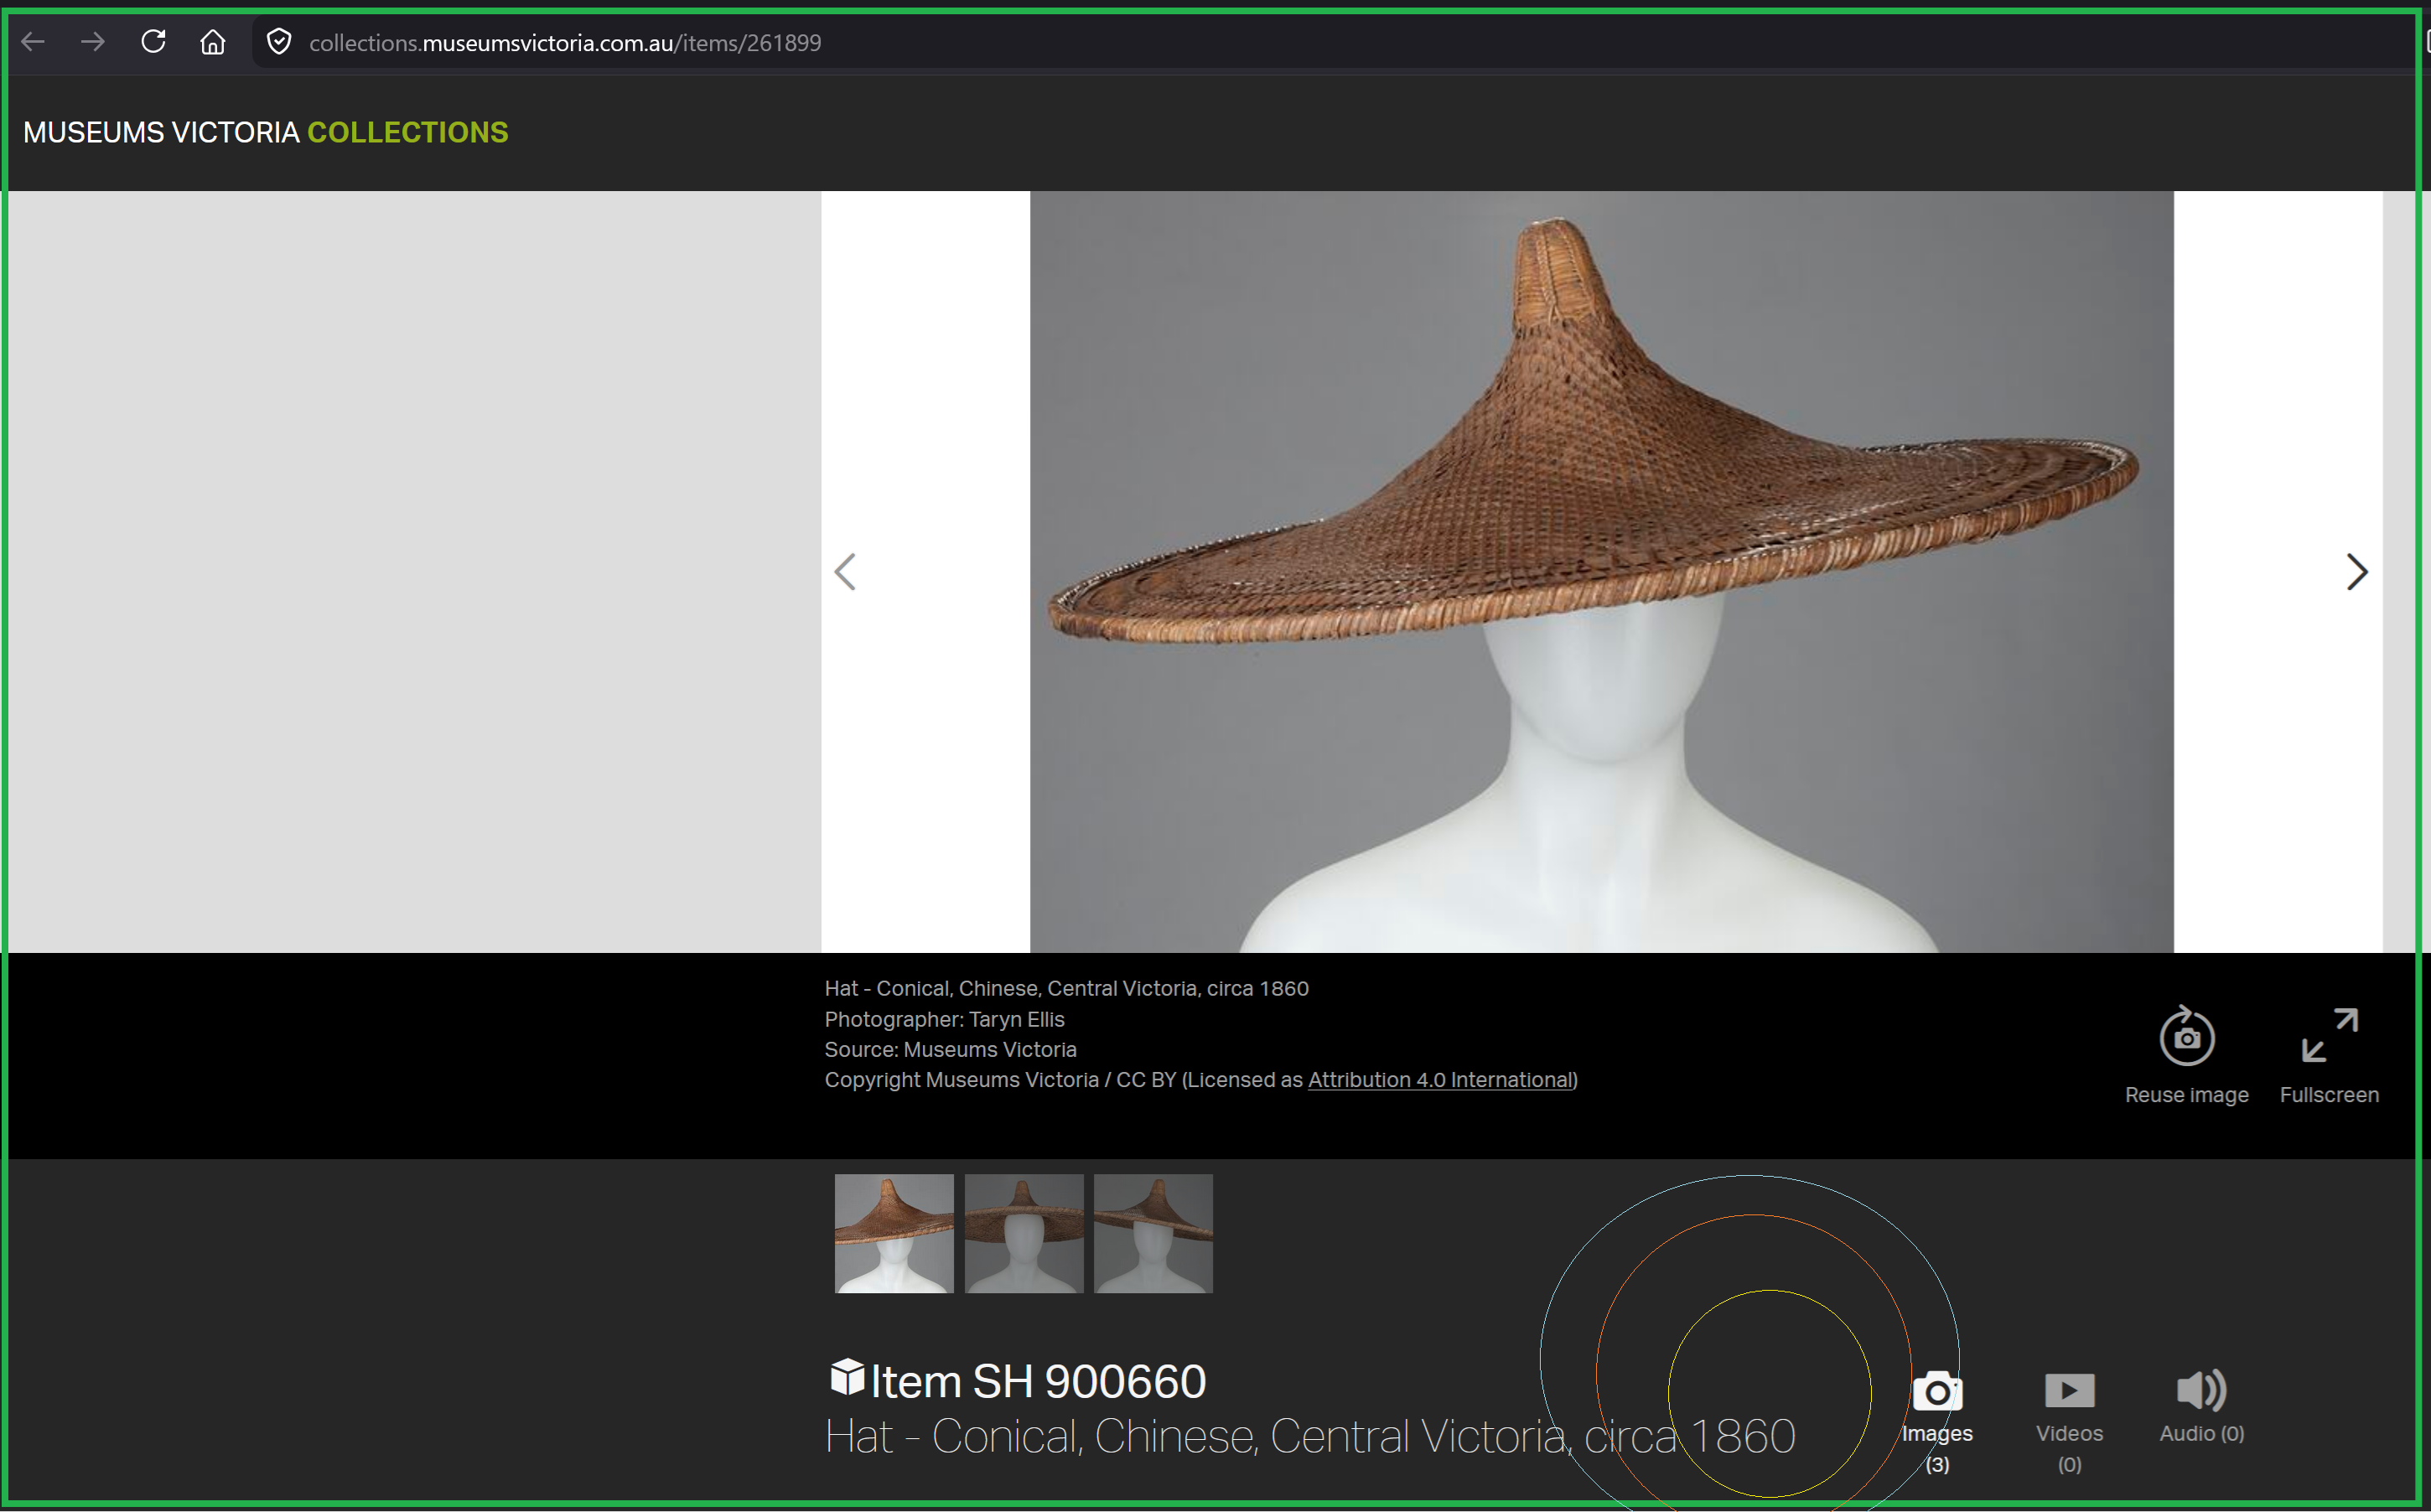This screenshot has width=2431, height=1512.
Task: Select the Audio (0) speaker icon
Action: [x=2201, y=1390]
